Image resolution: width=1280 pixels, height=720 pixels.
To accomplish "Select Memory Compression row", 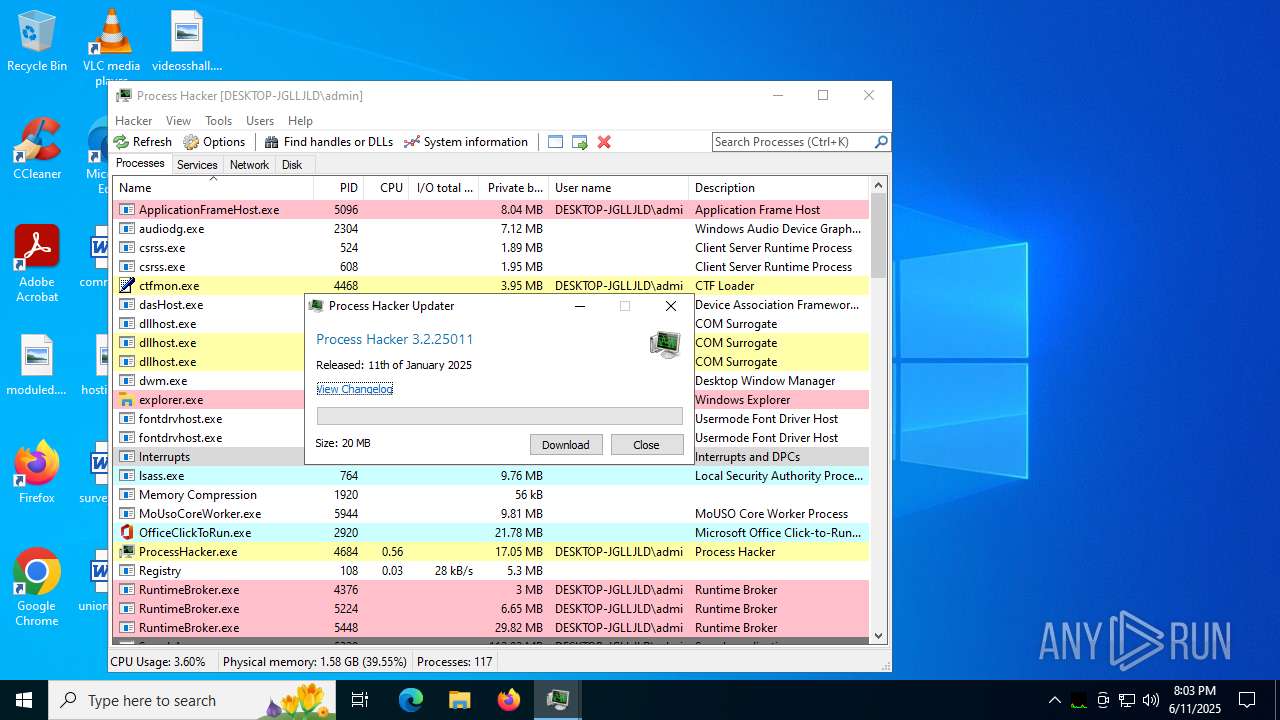I will coord(491,495).
